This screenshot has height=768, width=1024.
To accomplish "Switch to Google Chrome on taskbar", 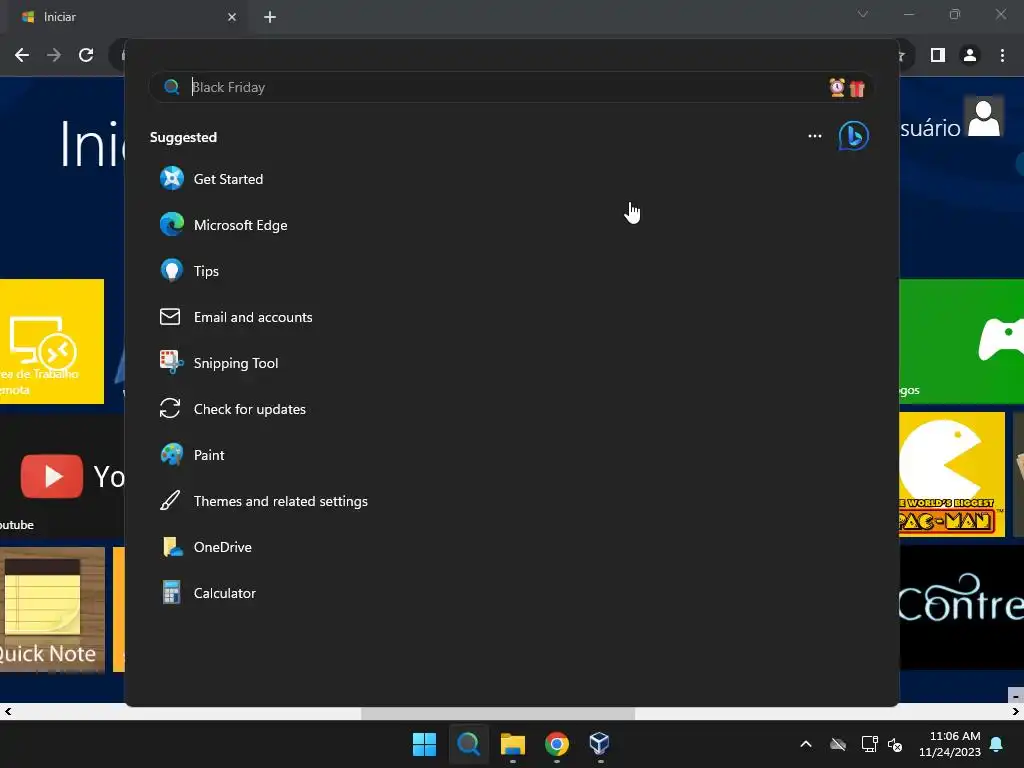I will click(x=556, y=744).
